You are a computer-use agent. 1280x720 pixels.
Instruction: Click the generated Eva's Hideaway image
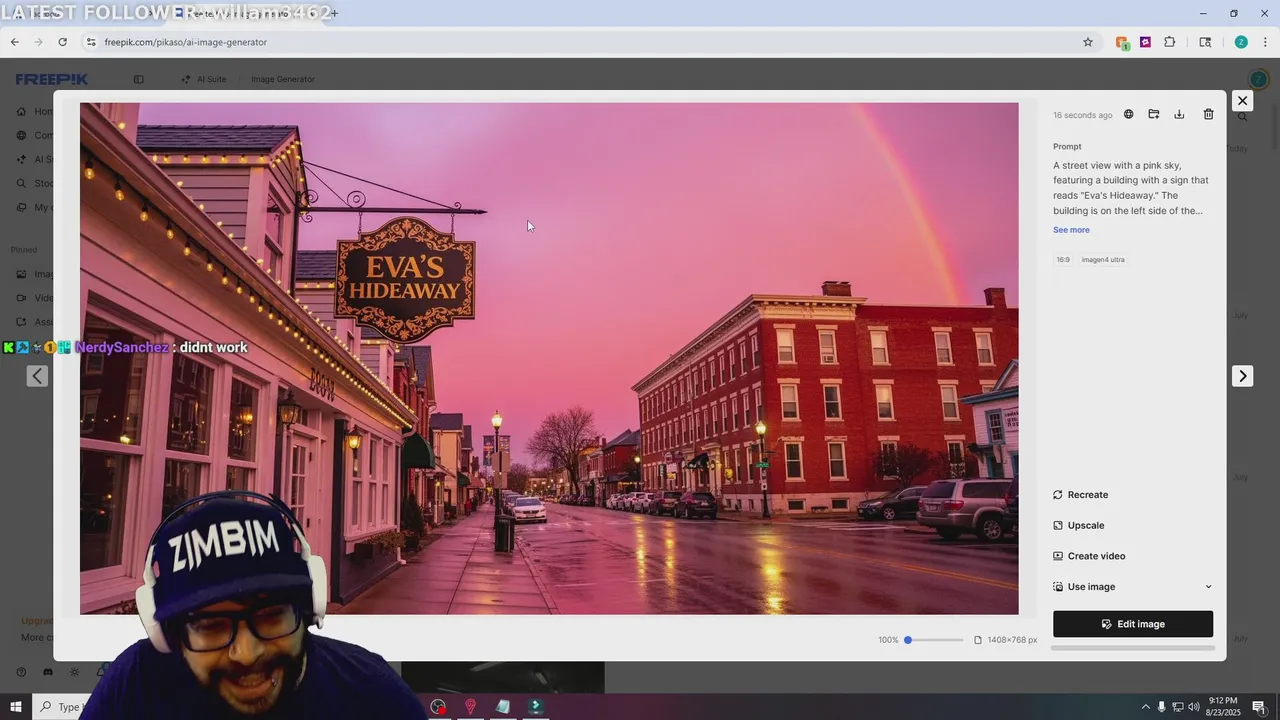click(549, 358)
